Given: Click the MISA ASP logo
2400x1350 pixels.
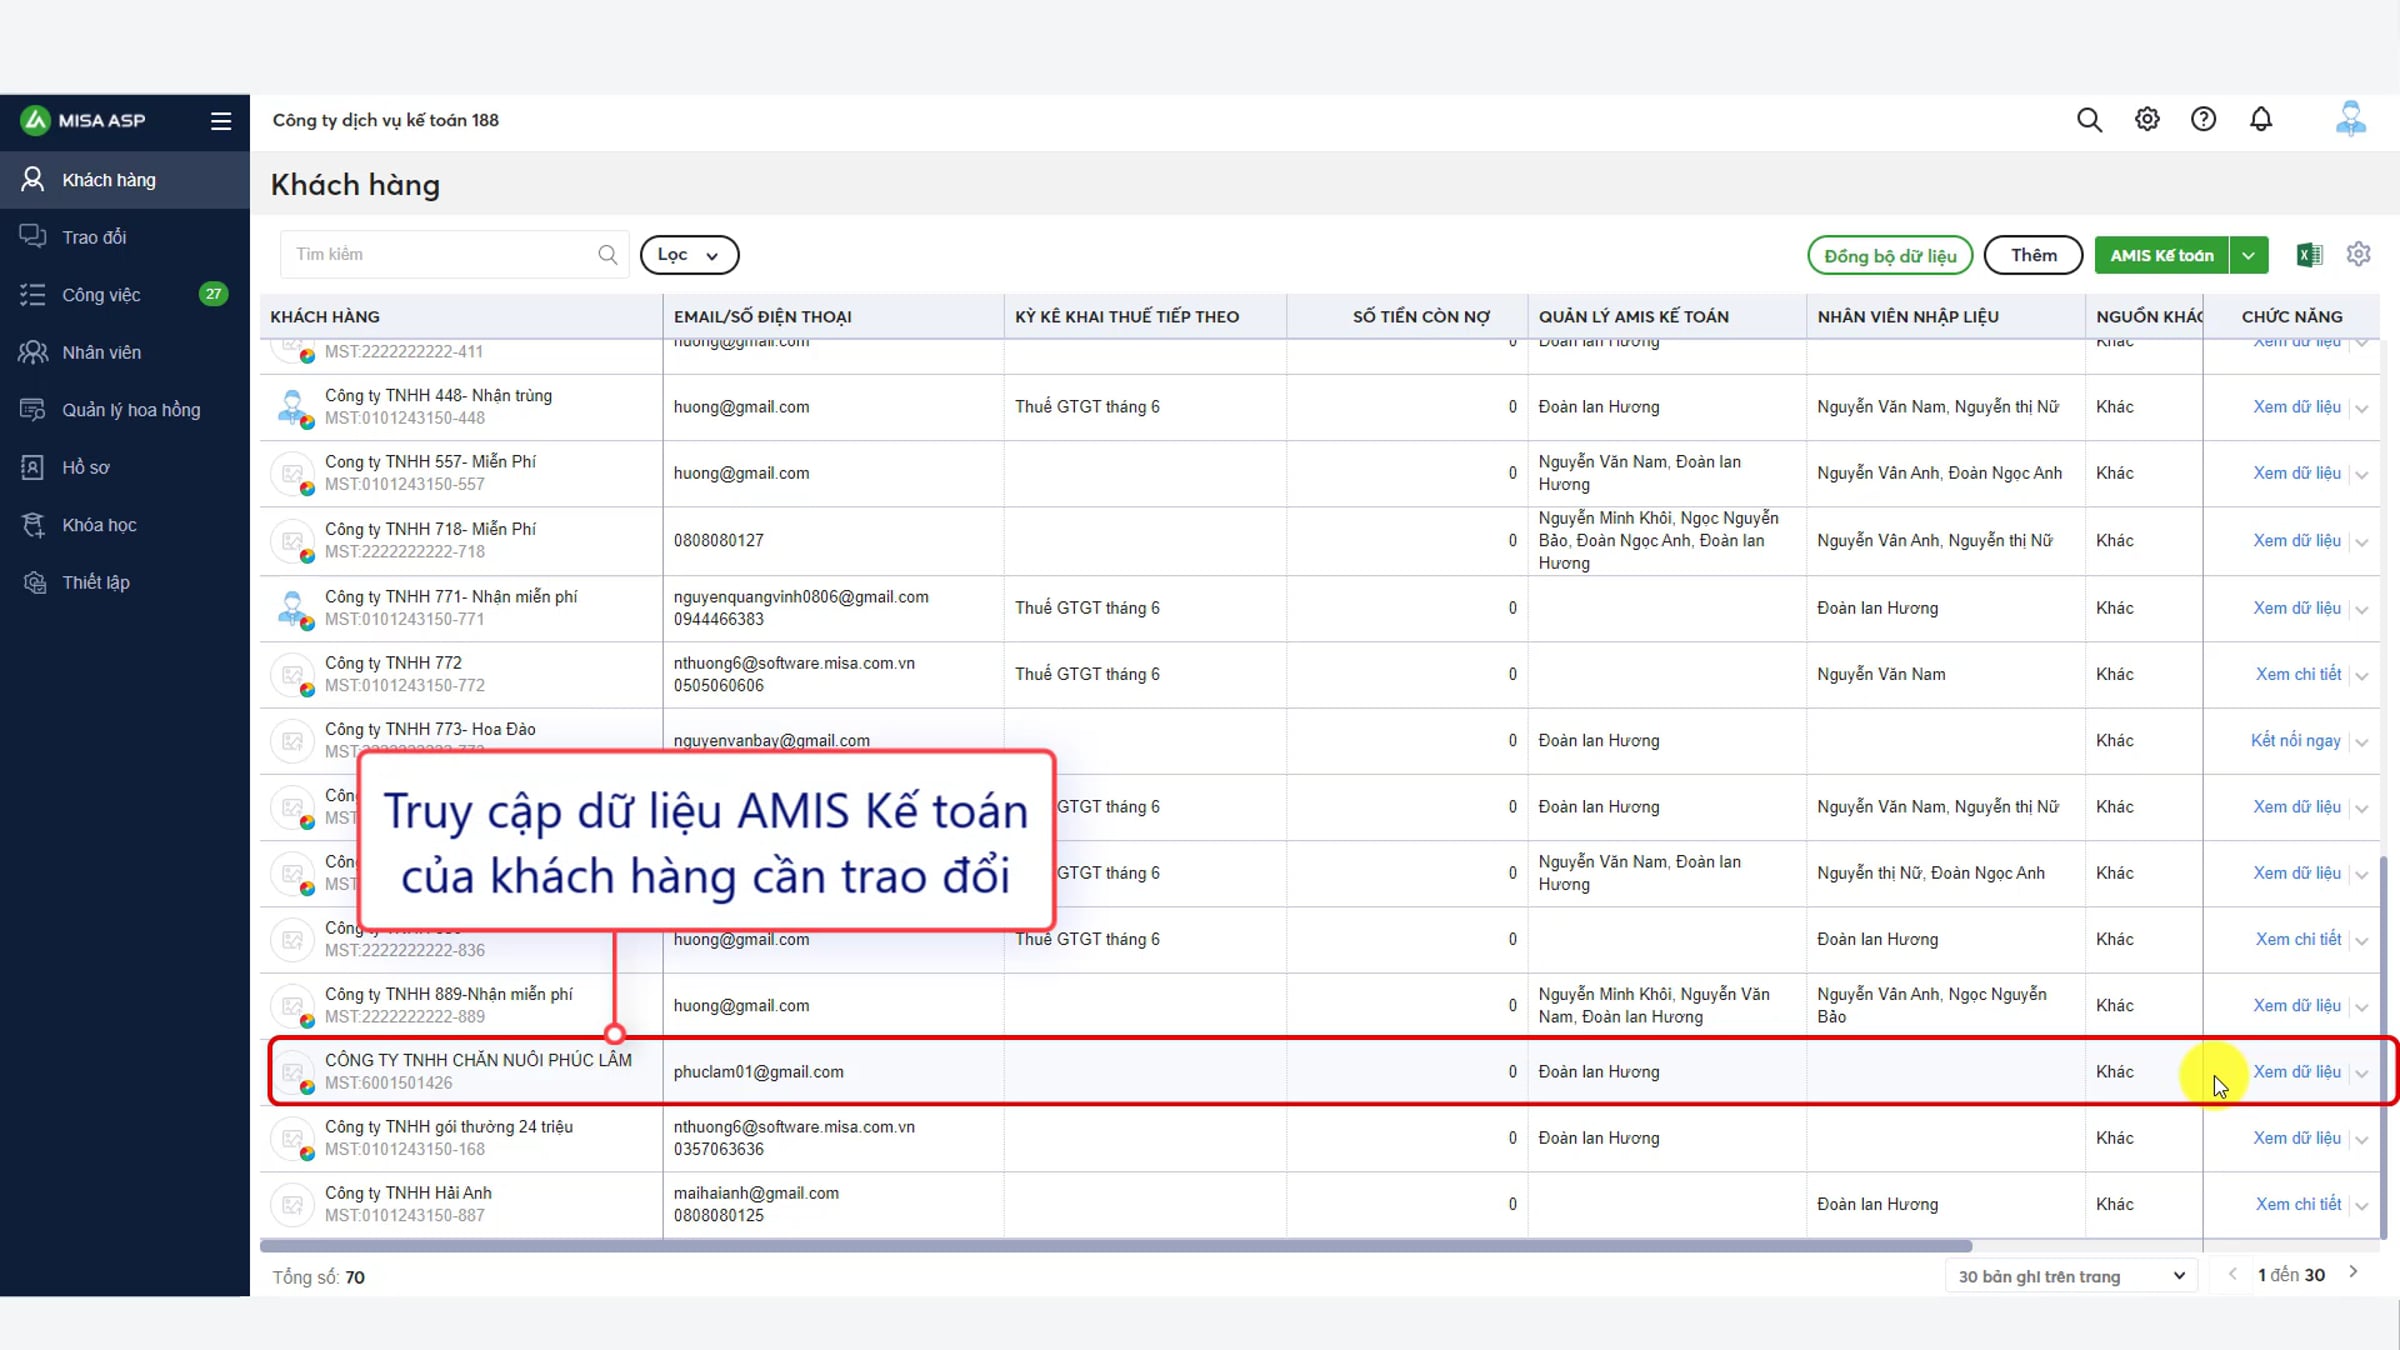Looking at the screenshot, I should (83, 120).
